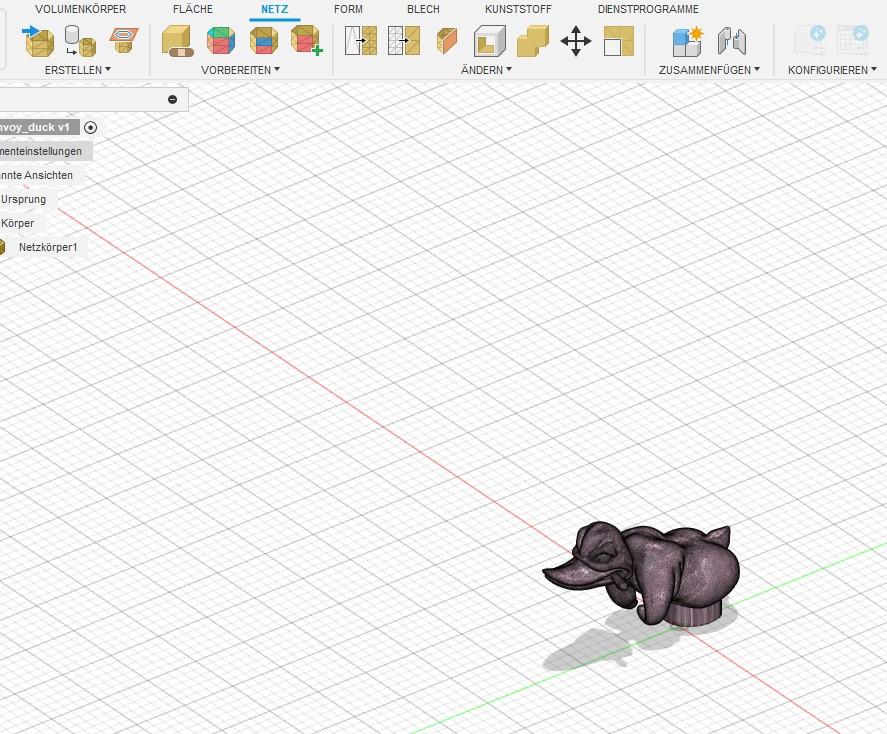Click the Scale Mesh icon
Viewport: 887px width, 734px height.
coord(619,41)
